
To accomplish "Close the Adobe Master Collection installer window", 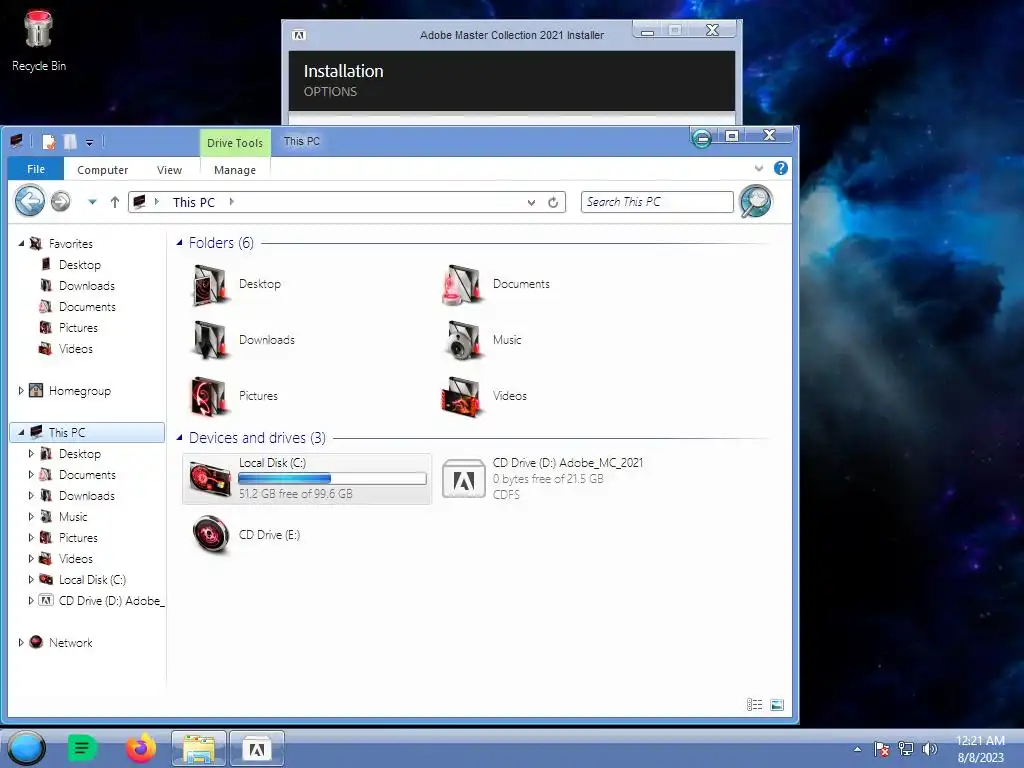I will [x=712, y=30].
